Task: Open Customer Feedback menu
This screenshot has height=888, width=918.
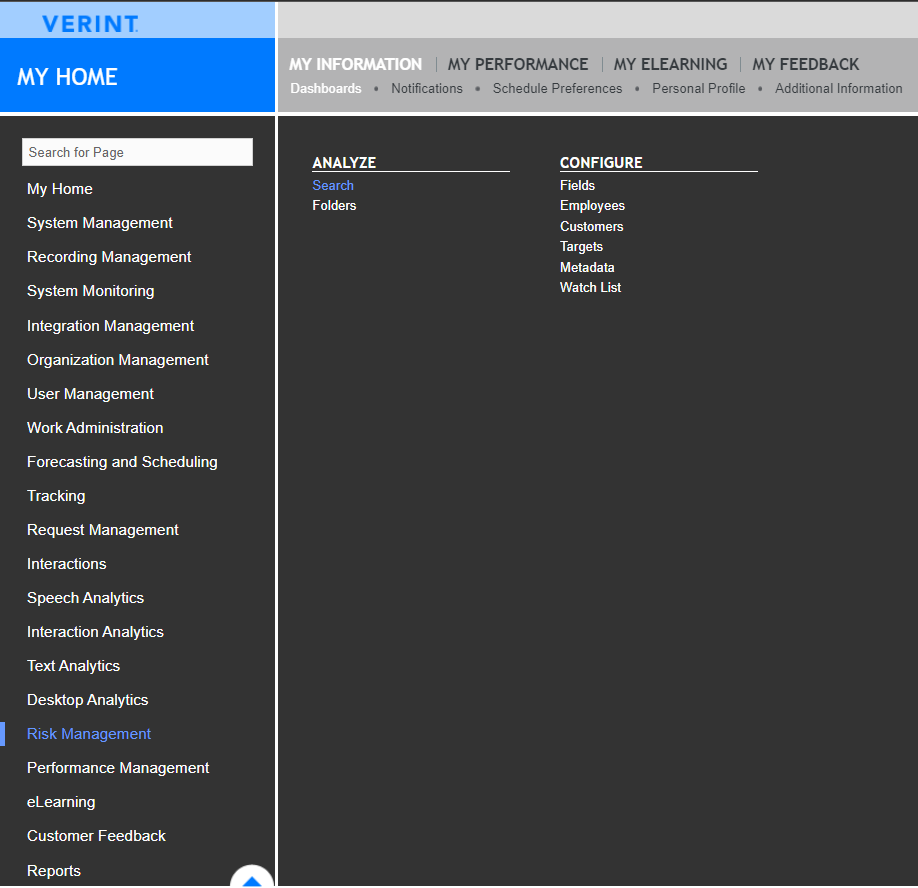Action: pos(97,836)
